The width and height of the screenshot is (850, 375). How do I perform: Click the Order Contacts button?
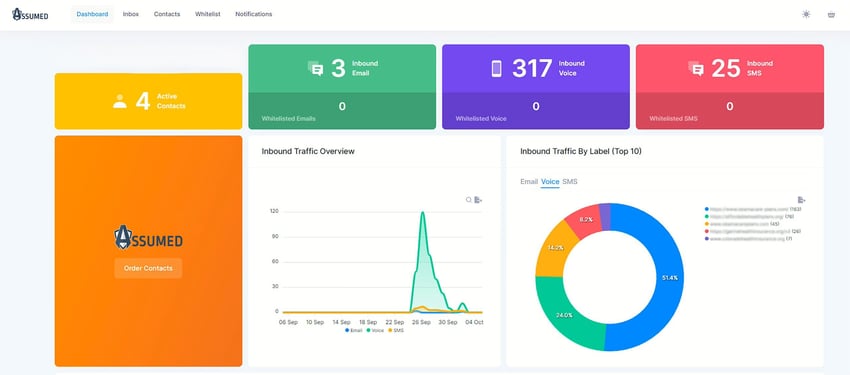[x=148, y=268]
